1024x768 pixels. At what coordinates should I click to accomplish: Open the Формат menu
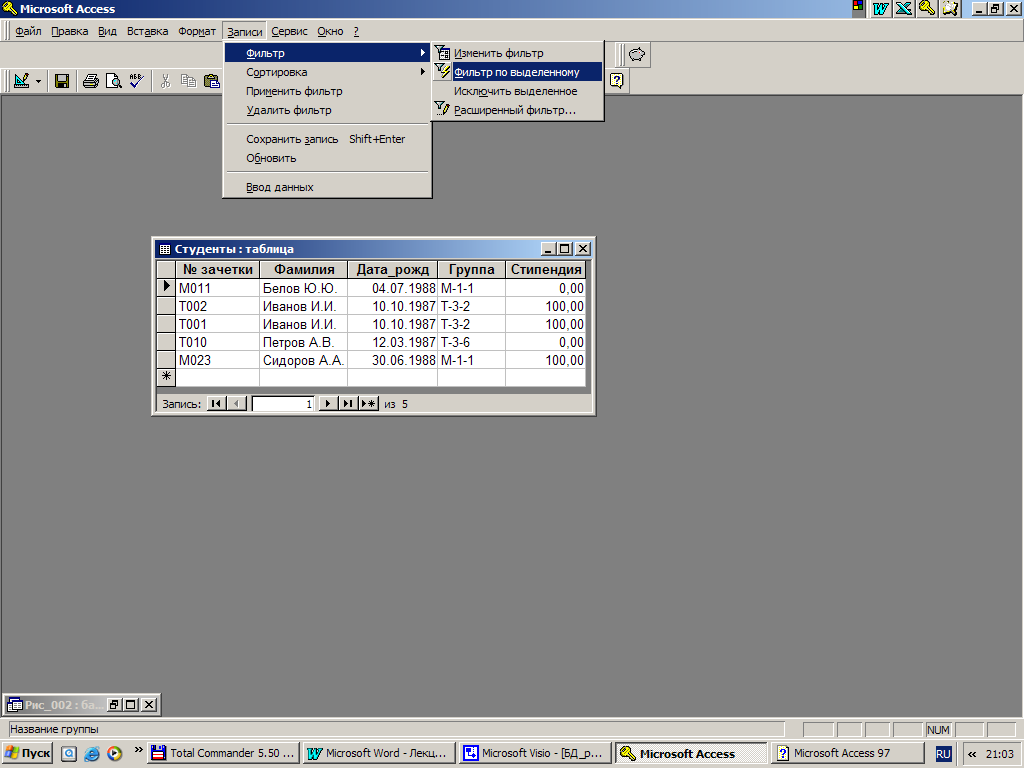pyautogui.click(x=197, y=31)
